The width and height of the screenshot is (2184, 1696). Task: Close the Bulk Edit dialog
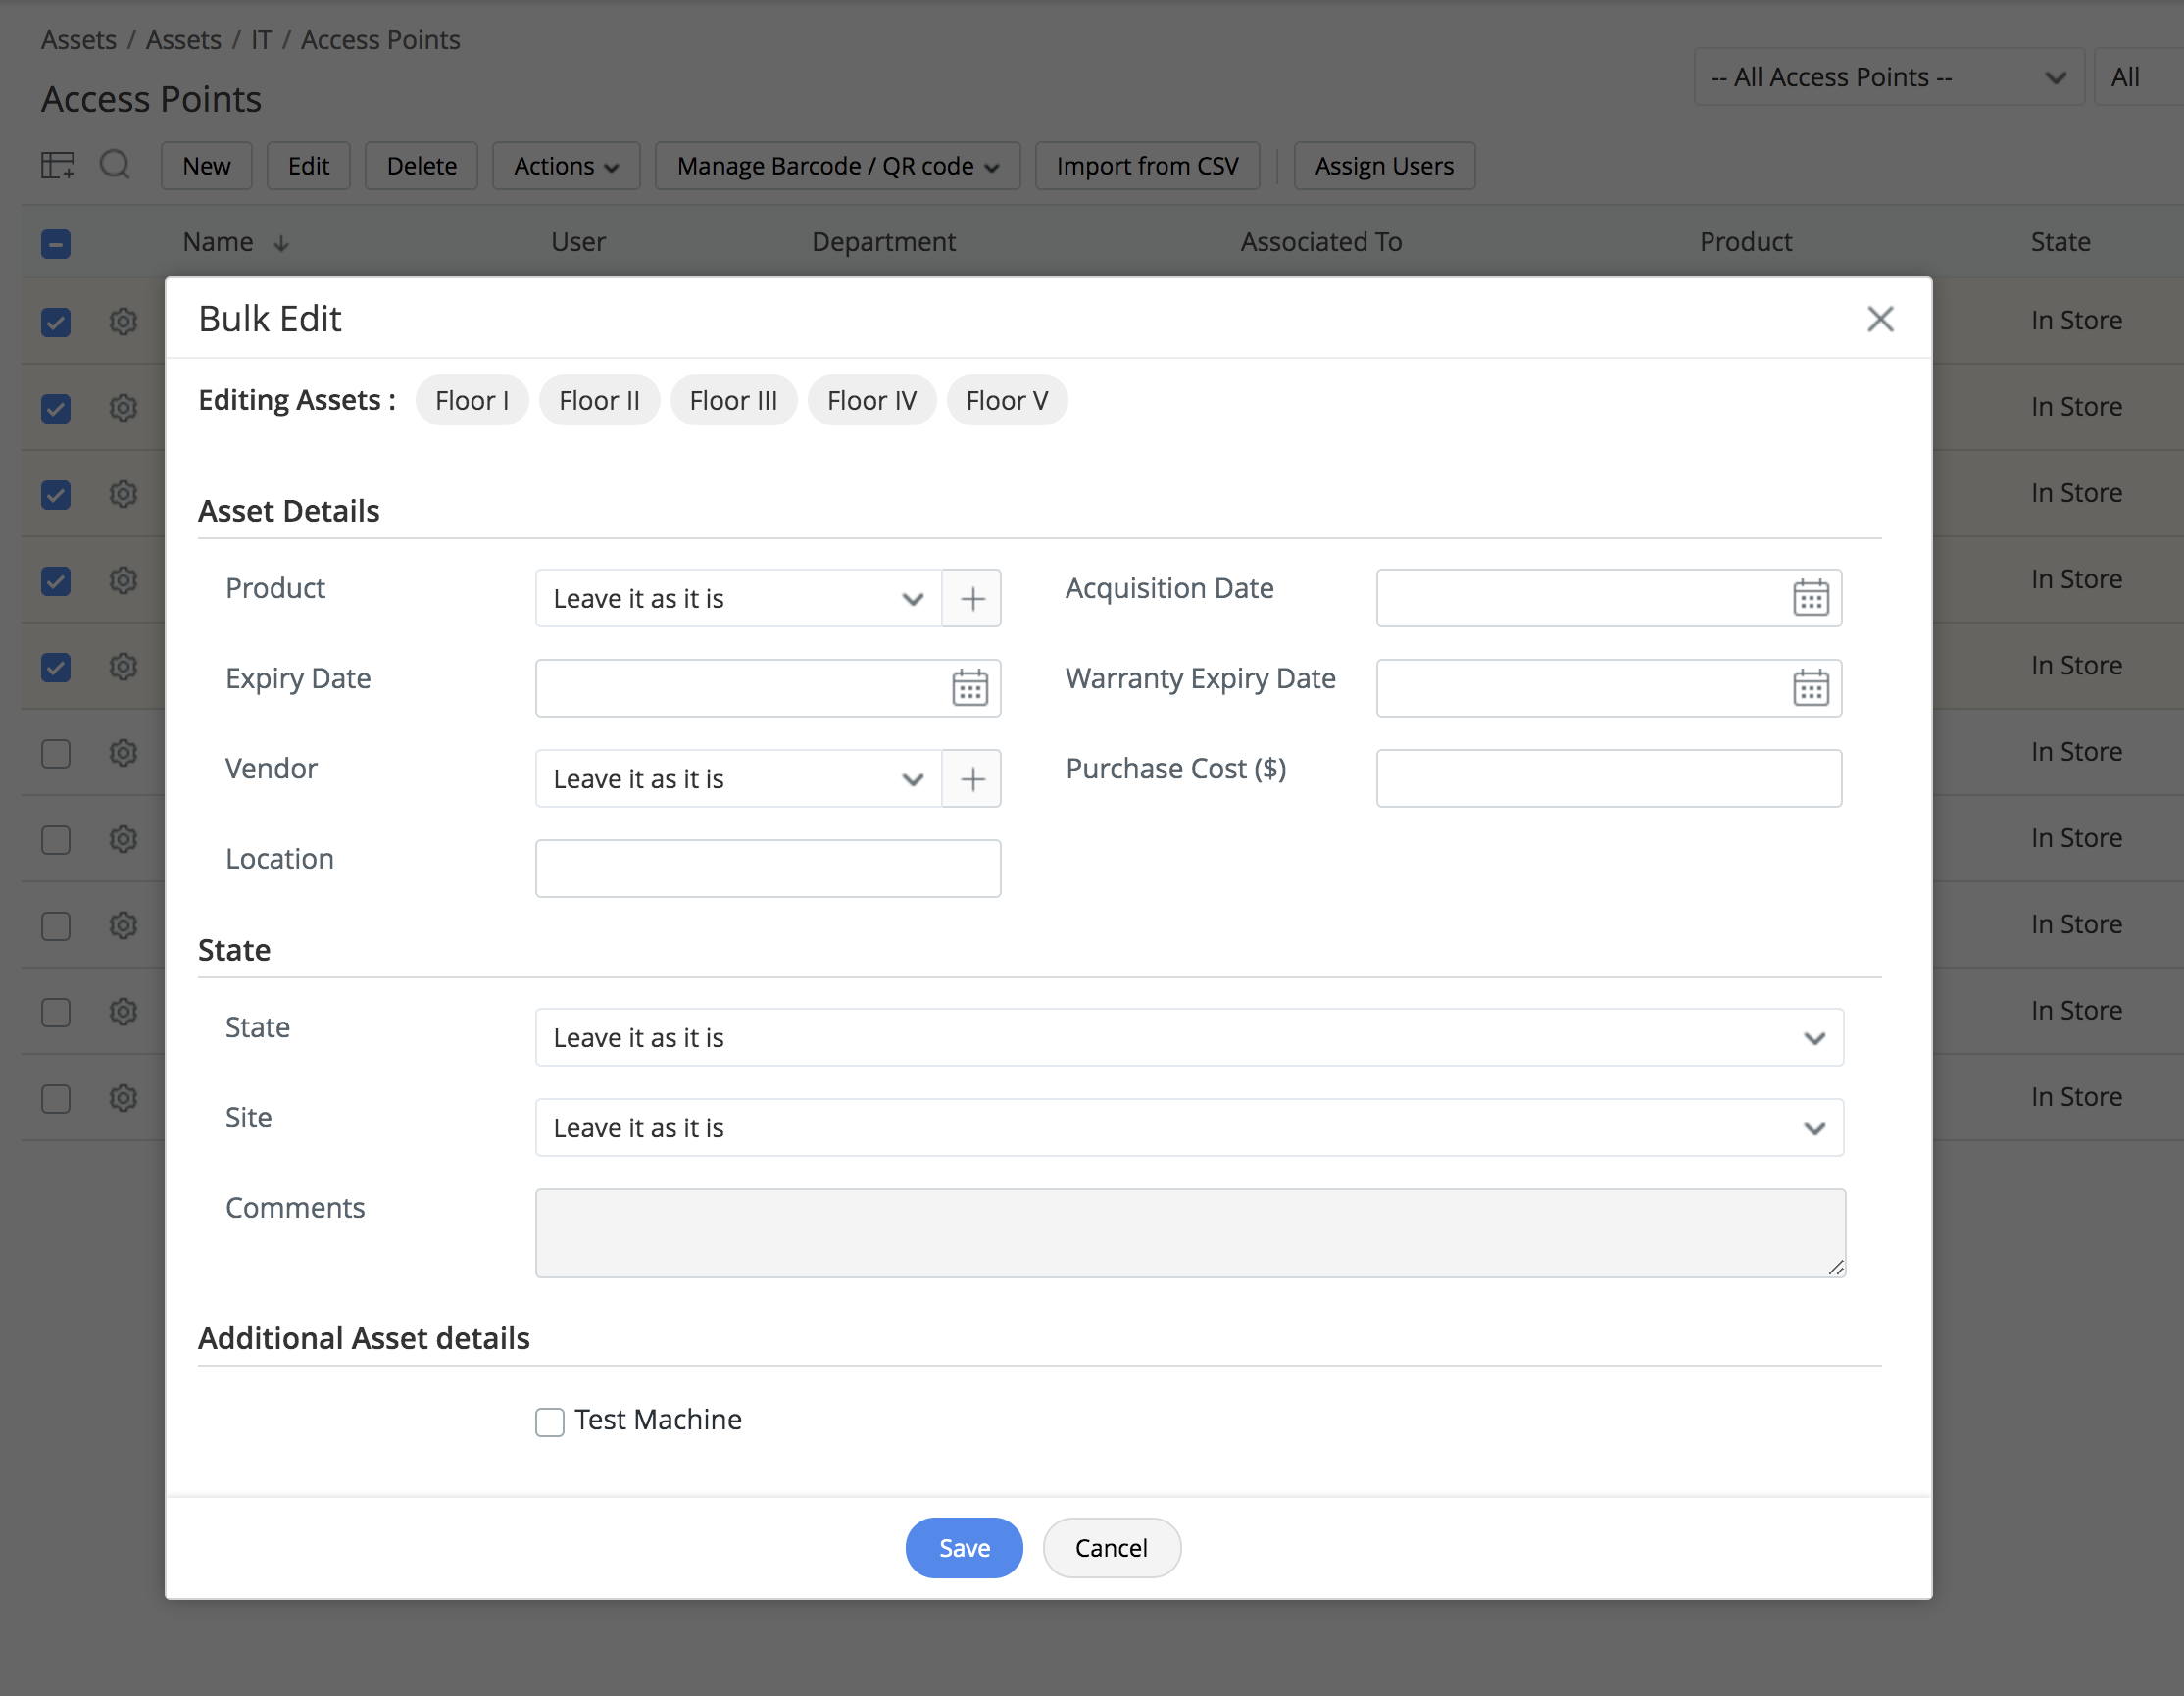click(x=1879, y=319)
